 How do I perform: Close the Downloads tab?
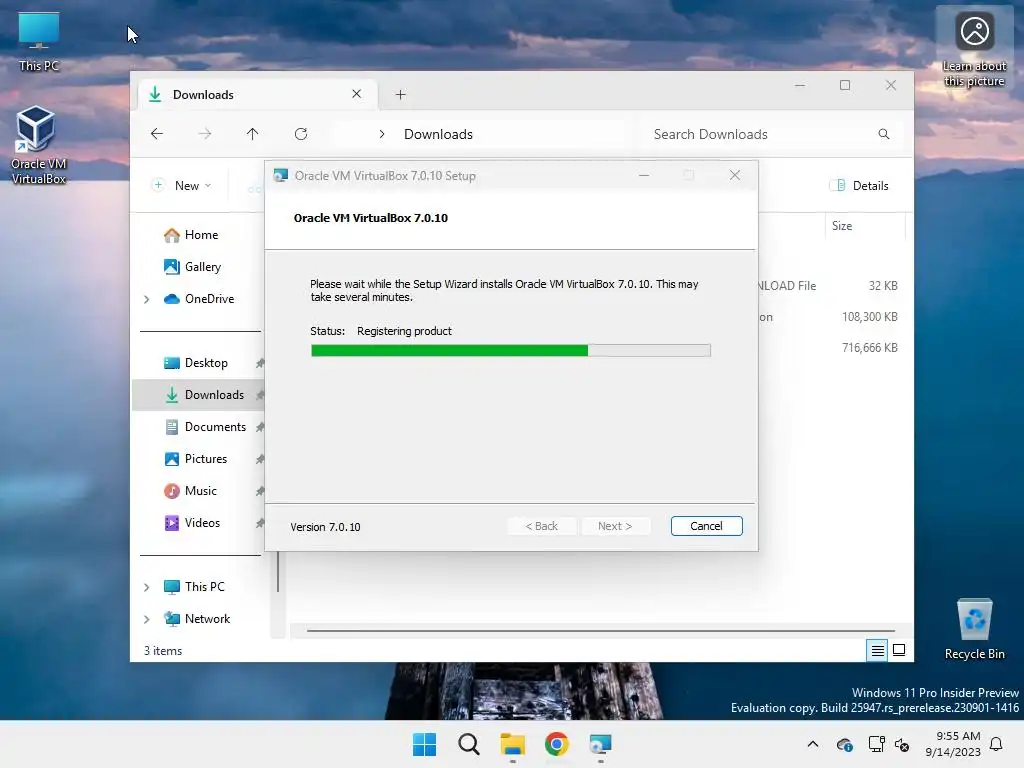357,94
